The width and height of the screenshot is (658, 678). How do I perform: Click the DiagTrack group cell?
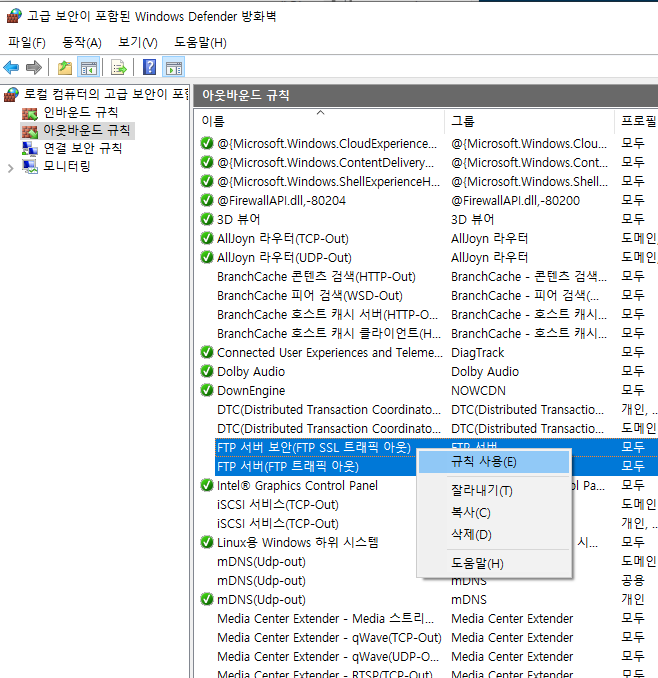[478, 352]
